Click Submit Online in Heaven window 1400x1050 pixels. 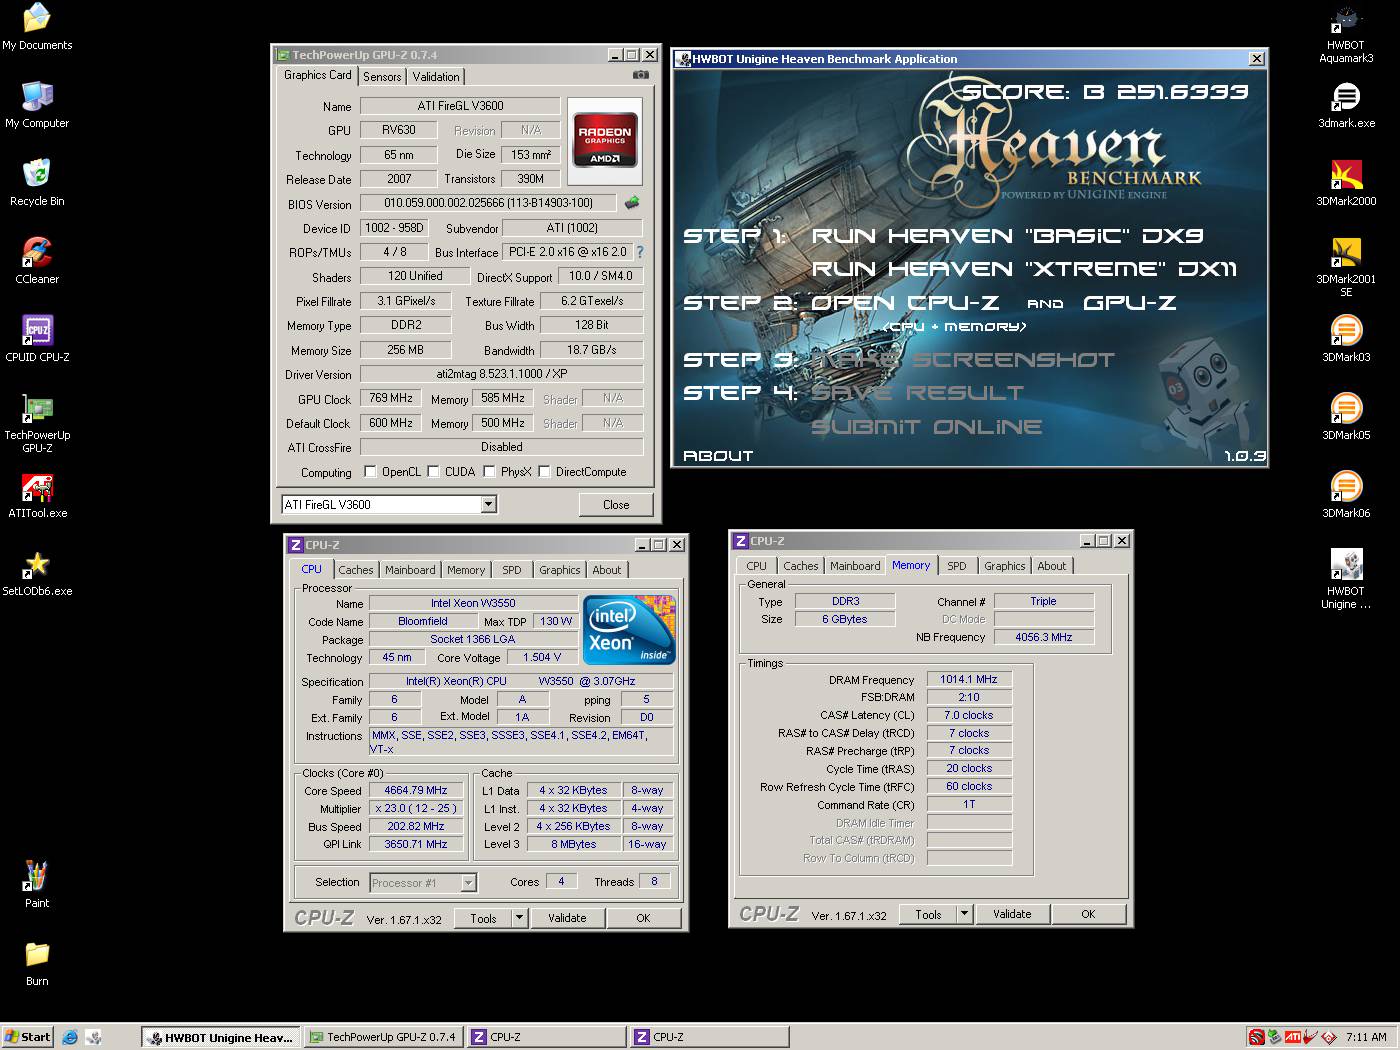[x=926, y=427]
